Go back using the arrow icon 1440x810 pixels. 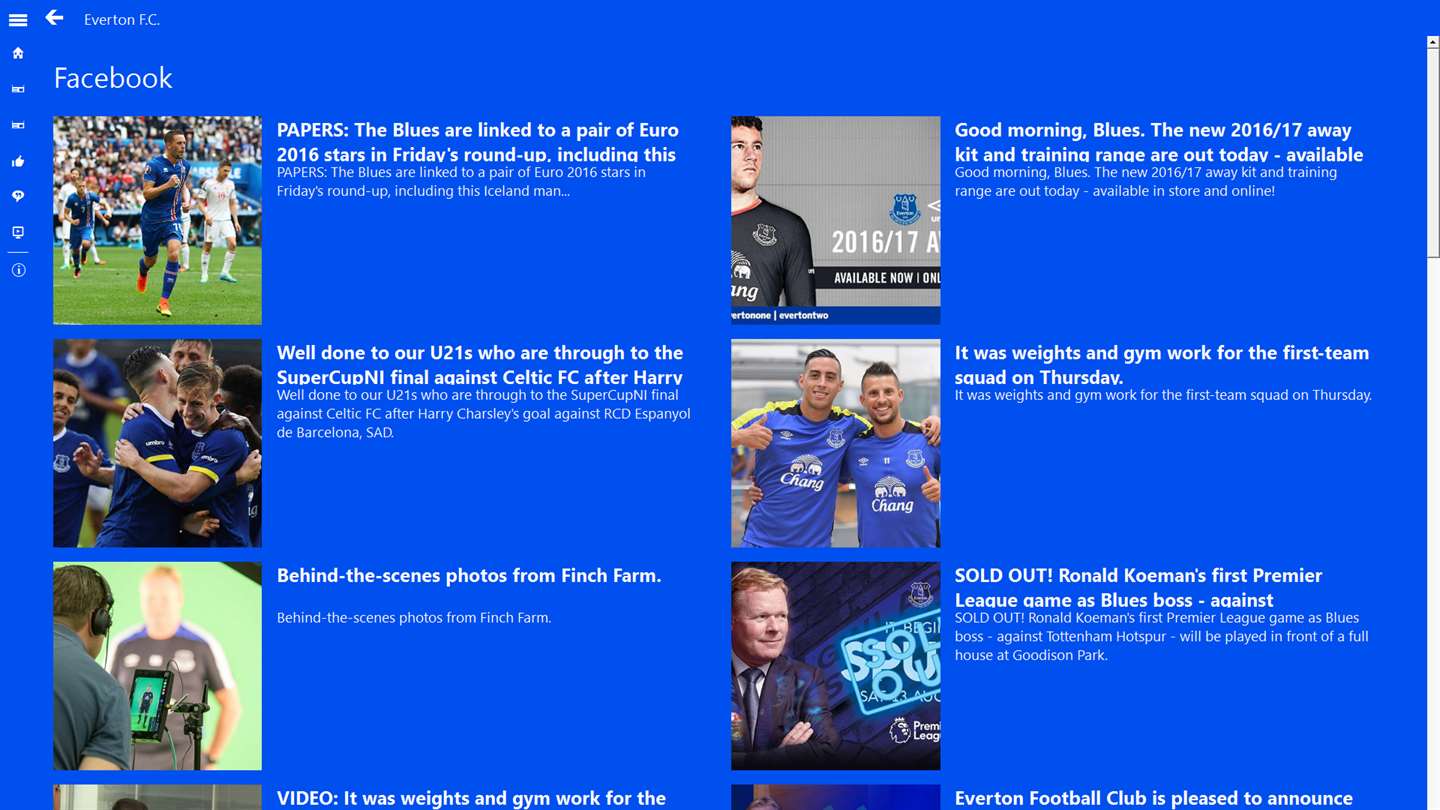(x=54, y=18)
